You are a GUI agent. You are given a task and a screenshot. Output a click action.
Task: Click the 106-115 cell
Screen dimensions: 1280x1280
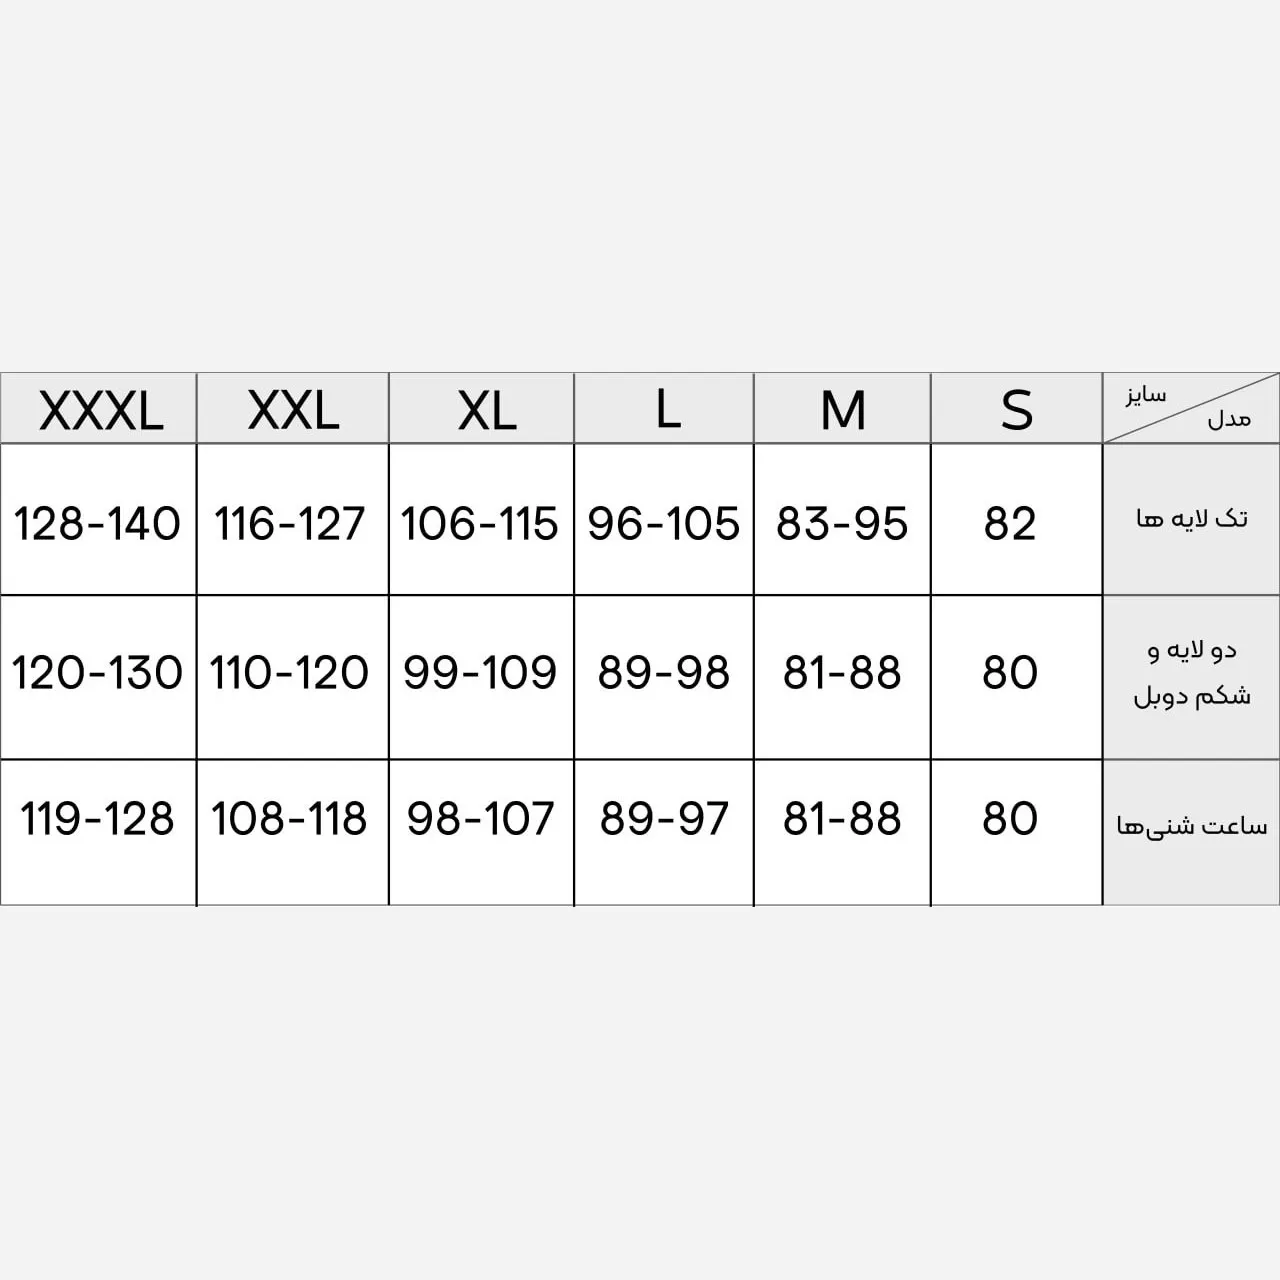coord(480,523)
